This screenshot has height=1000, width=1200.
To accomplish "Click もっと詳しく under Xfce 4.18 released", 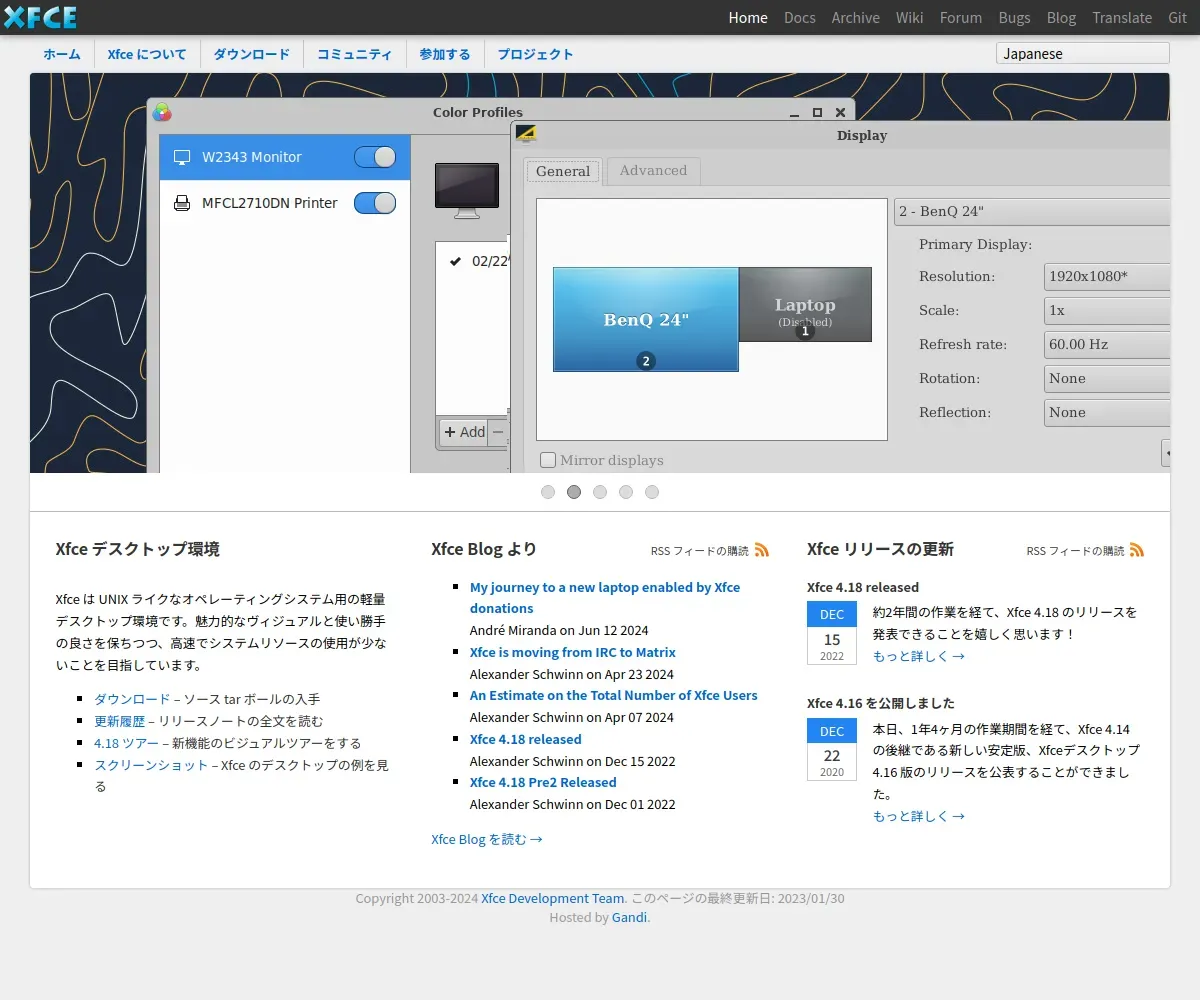I will 919,656.
